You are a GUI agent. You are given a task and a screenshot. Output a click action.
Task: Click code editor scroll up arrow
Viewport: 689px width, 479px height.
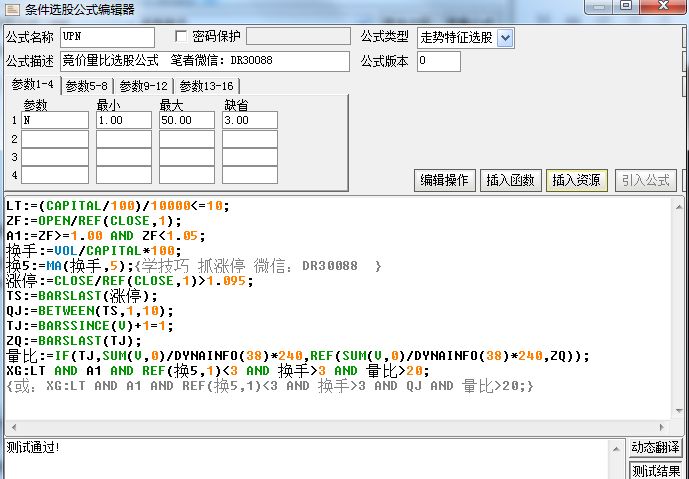coord(679,208)
